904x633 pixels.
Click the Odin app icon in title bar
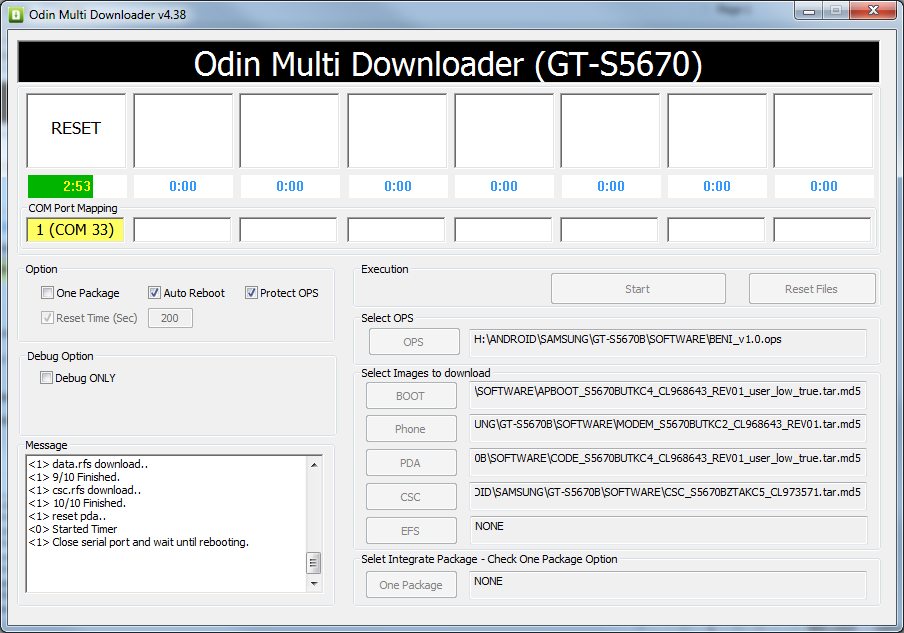coord(16,15)
